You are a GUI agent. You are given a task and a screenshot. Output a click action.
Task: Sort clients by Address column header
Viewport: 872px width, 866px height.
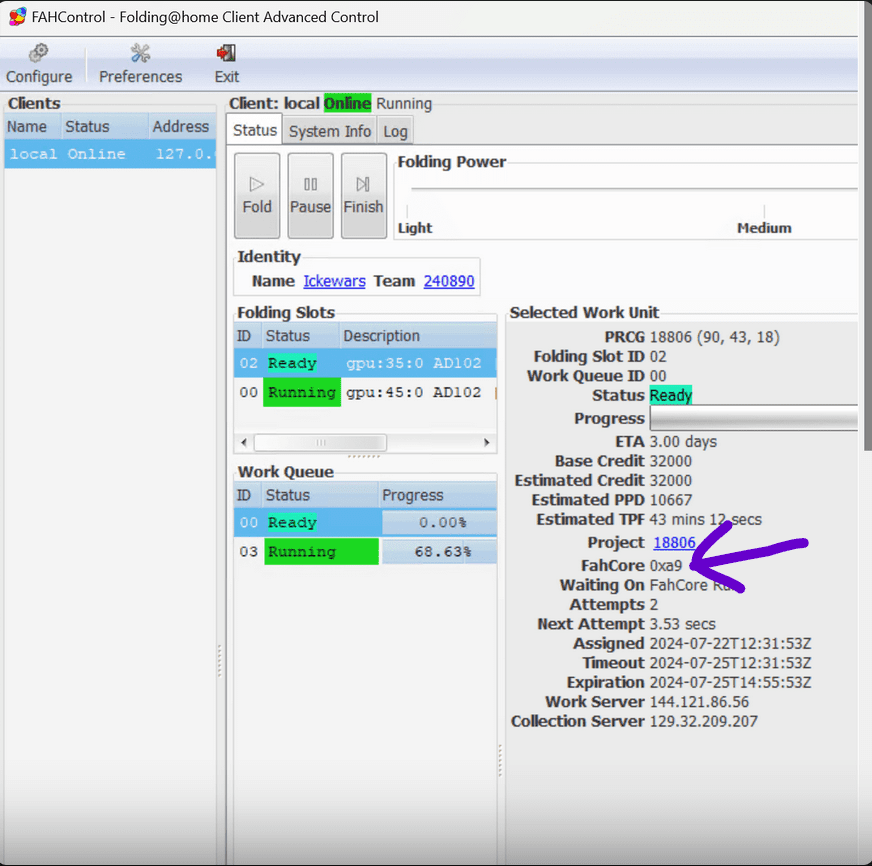[182, 126]
